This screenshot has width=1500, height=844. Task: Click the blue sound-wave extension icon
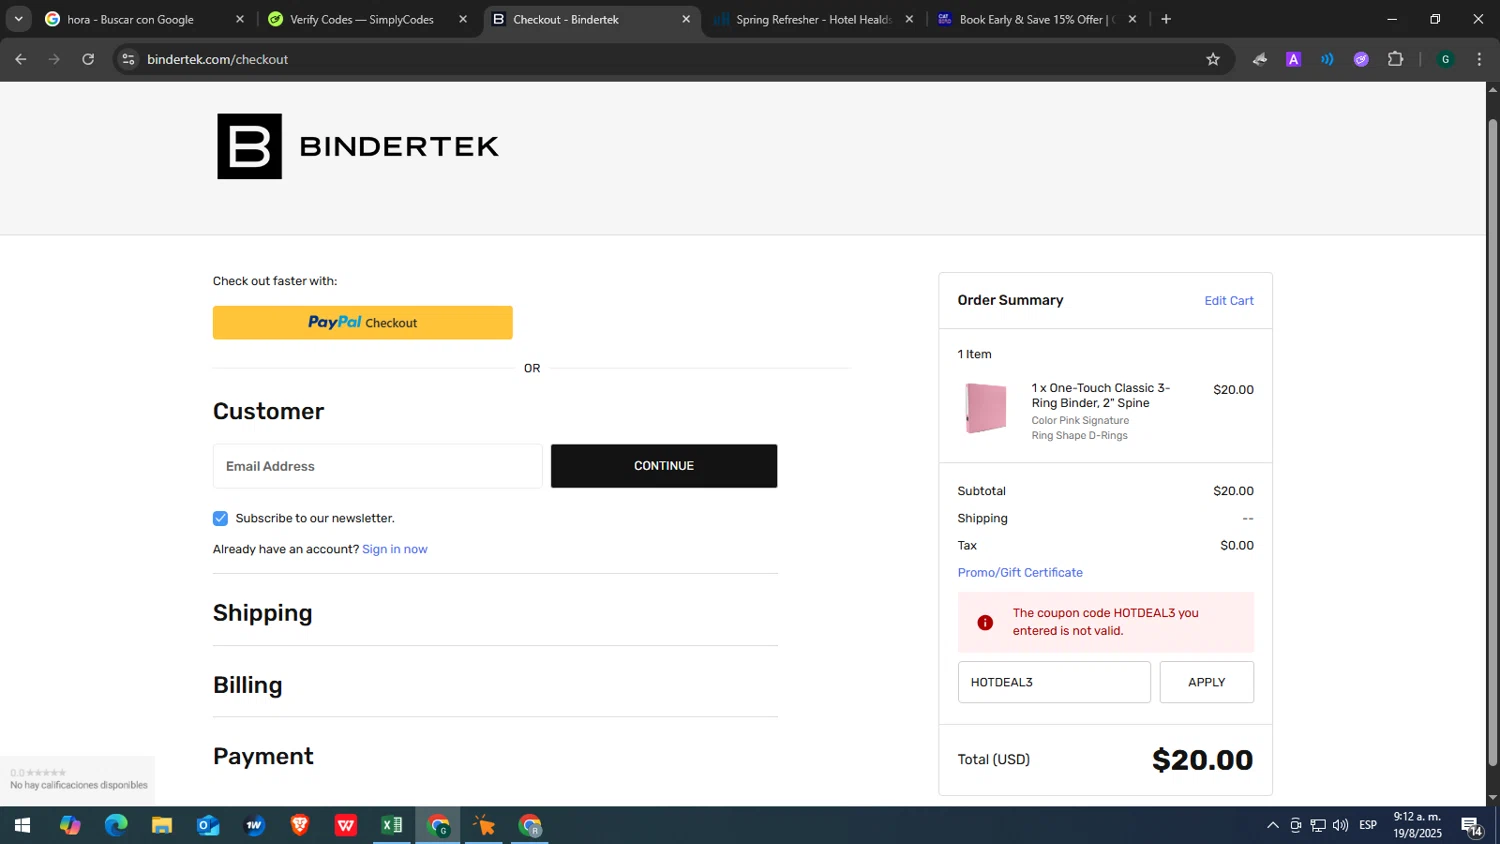point(1327,59)
